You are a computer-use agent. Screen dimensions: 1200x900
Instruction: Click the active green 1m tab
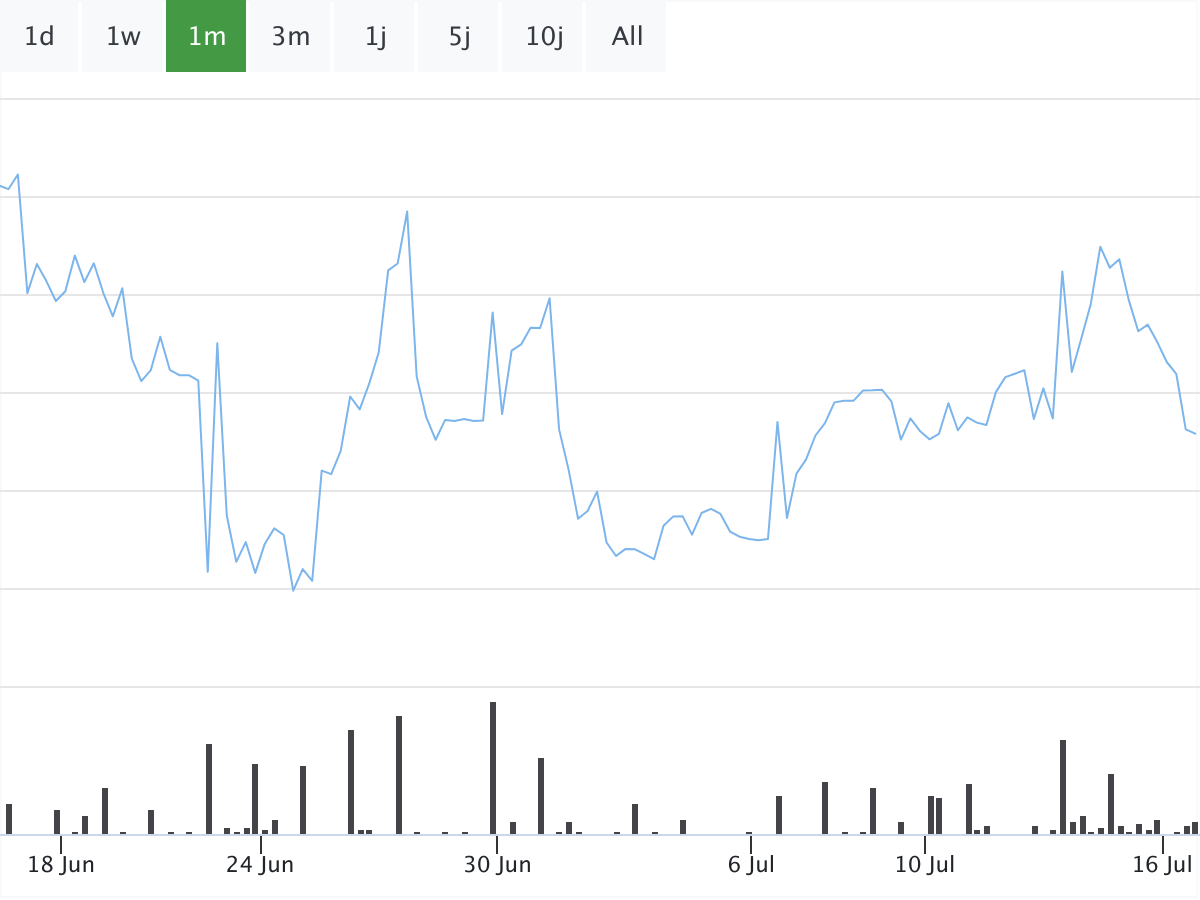[206, 37]
